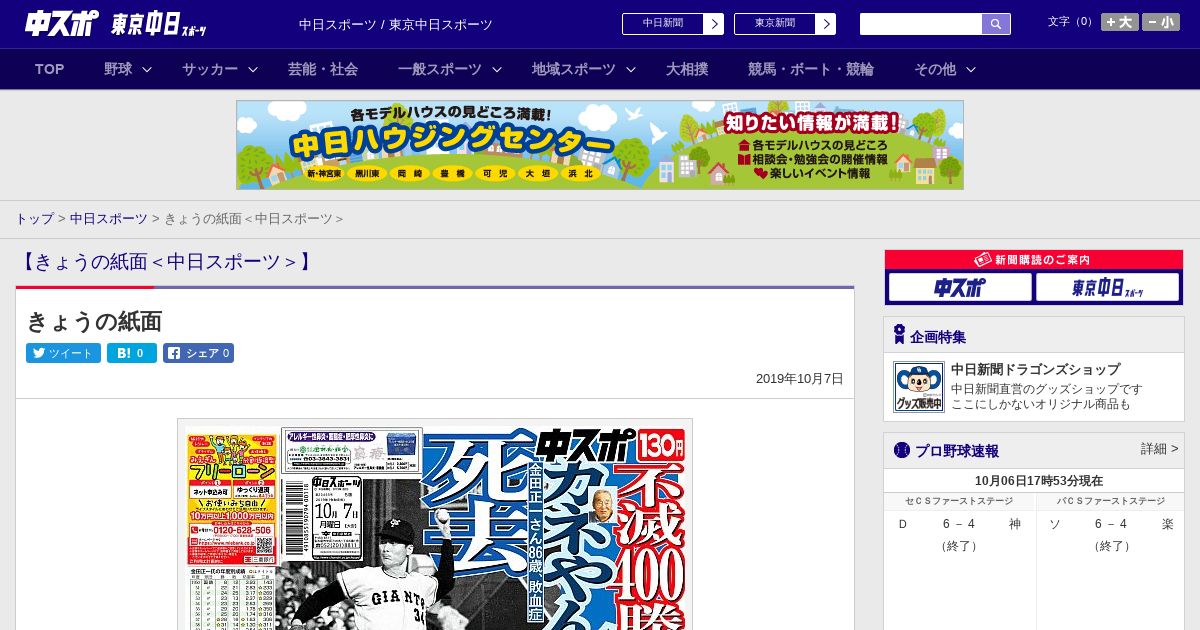This screenshot has width=1200, height=630.
Task: Open 東京中日スポーツ subscription button
Action: pos(1107,288)
